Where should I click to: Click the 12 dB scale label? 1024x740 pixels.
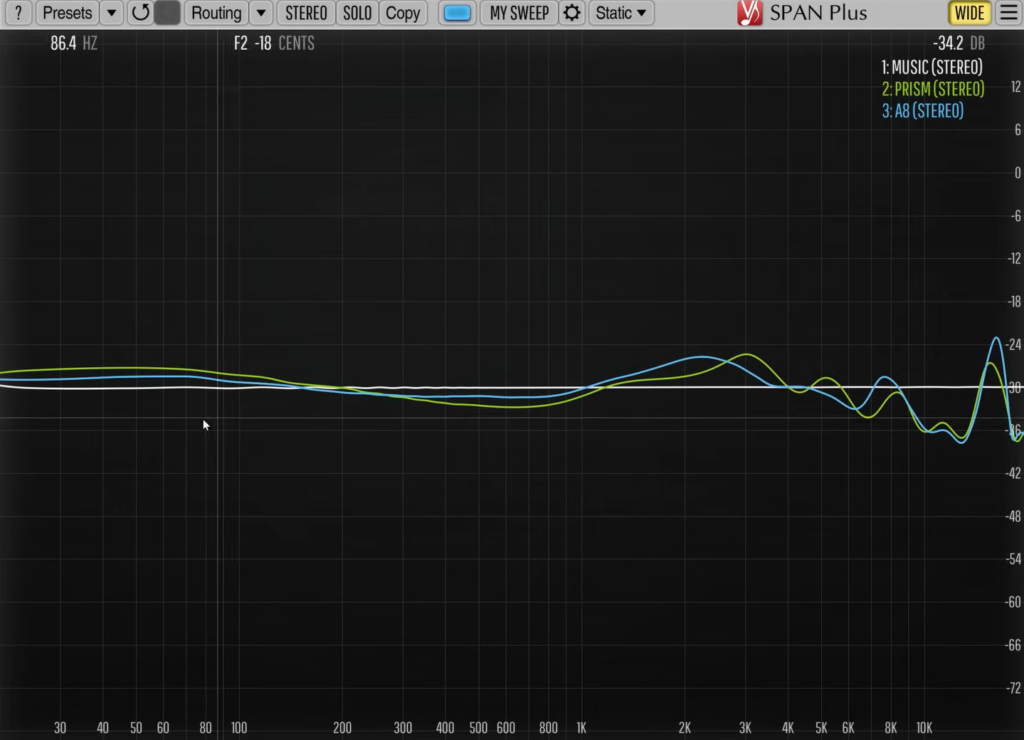click(1016, 87)
